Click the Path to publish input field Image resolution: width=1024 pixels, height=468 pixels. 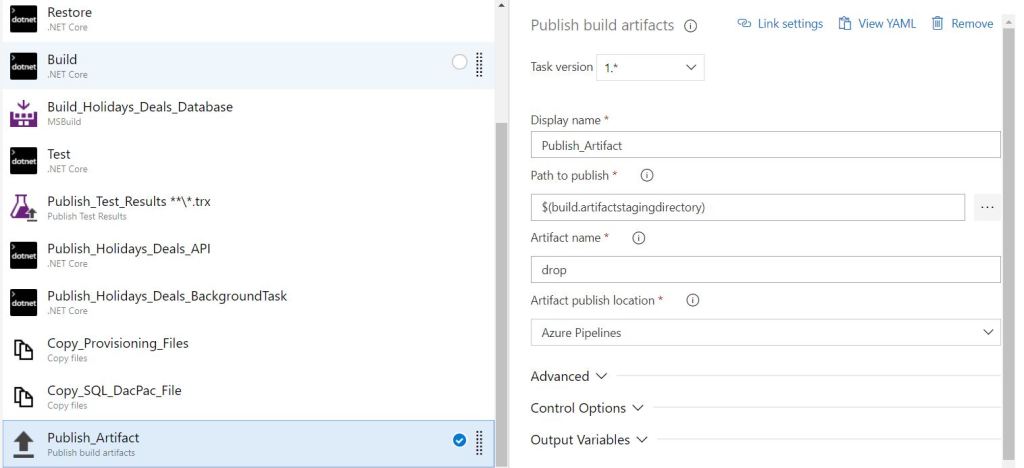pyautogui.click(x=748, y=207)
